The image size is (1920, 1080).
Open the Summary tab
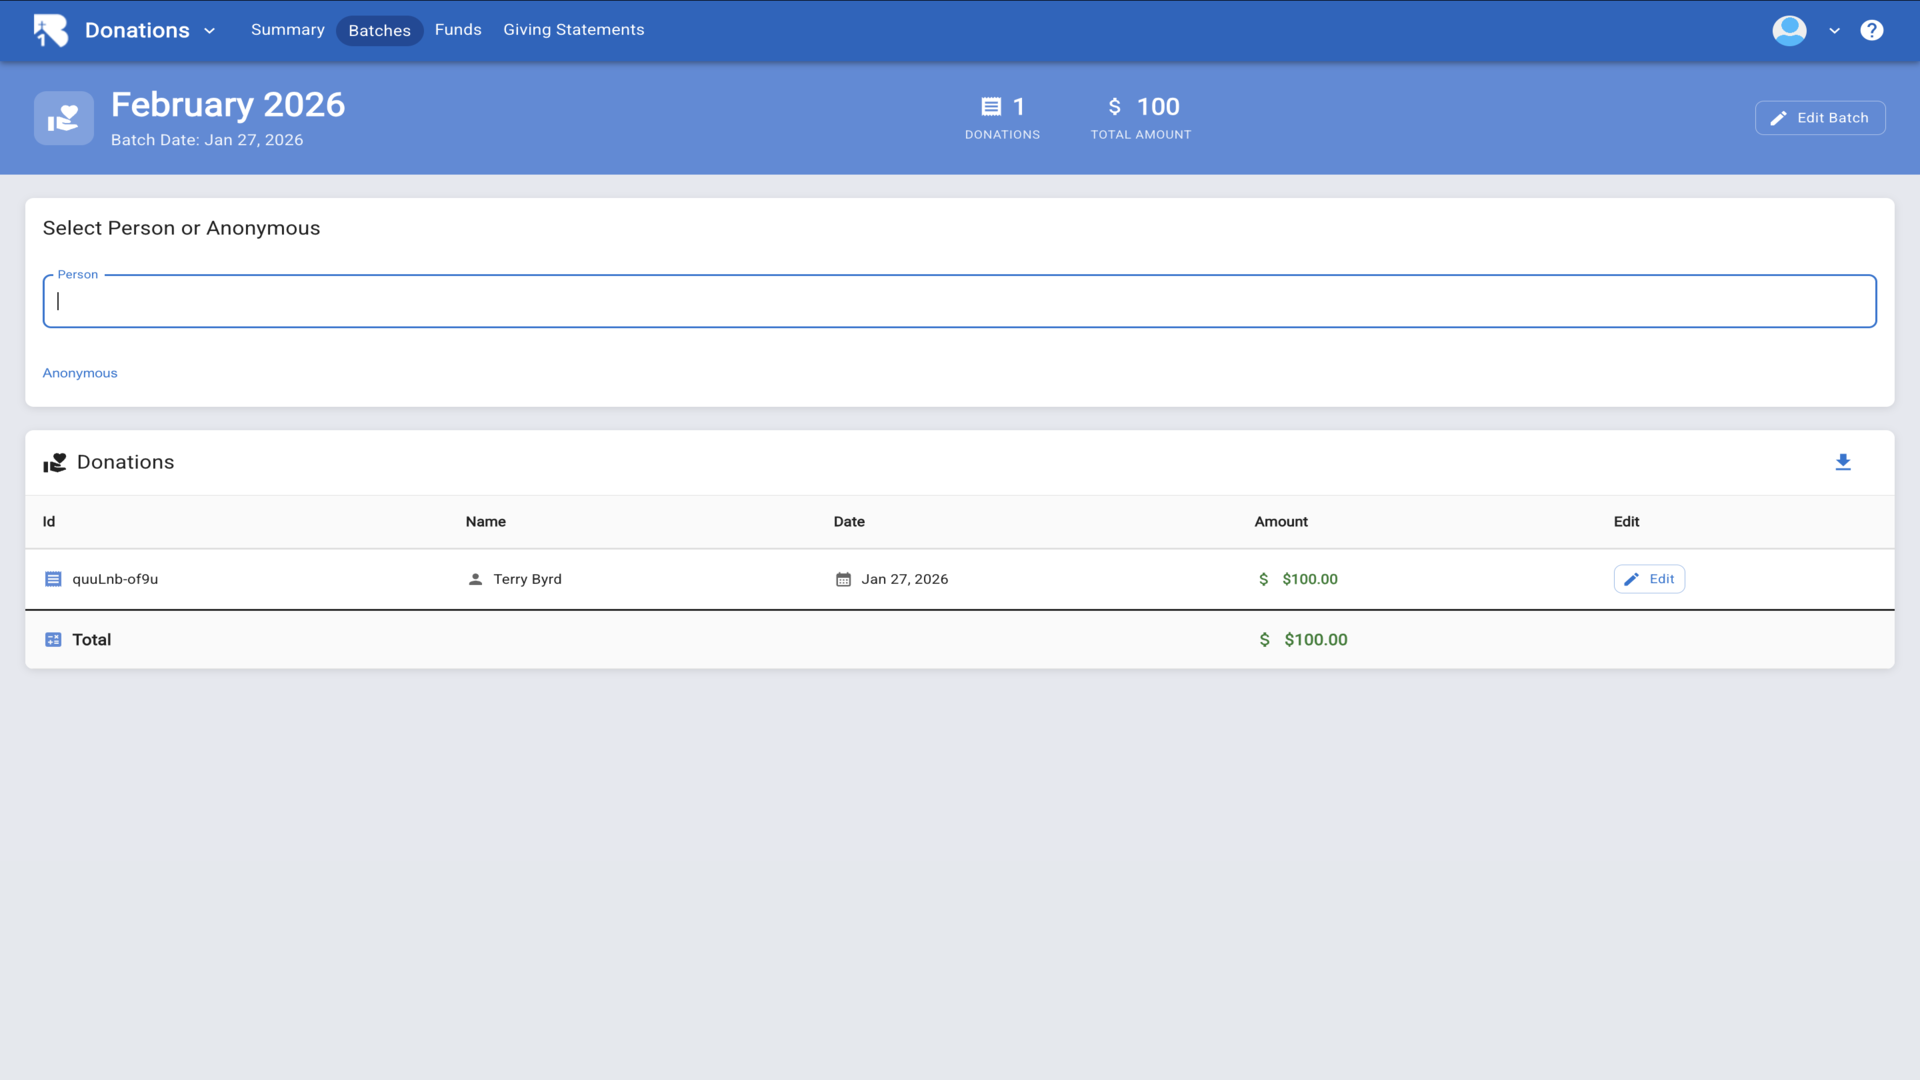(x=287, y=30)
